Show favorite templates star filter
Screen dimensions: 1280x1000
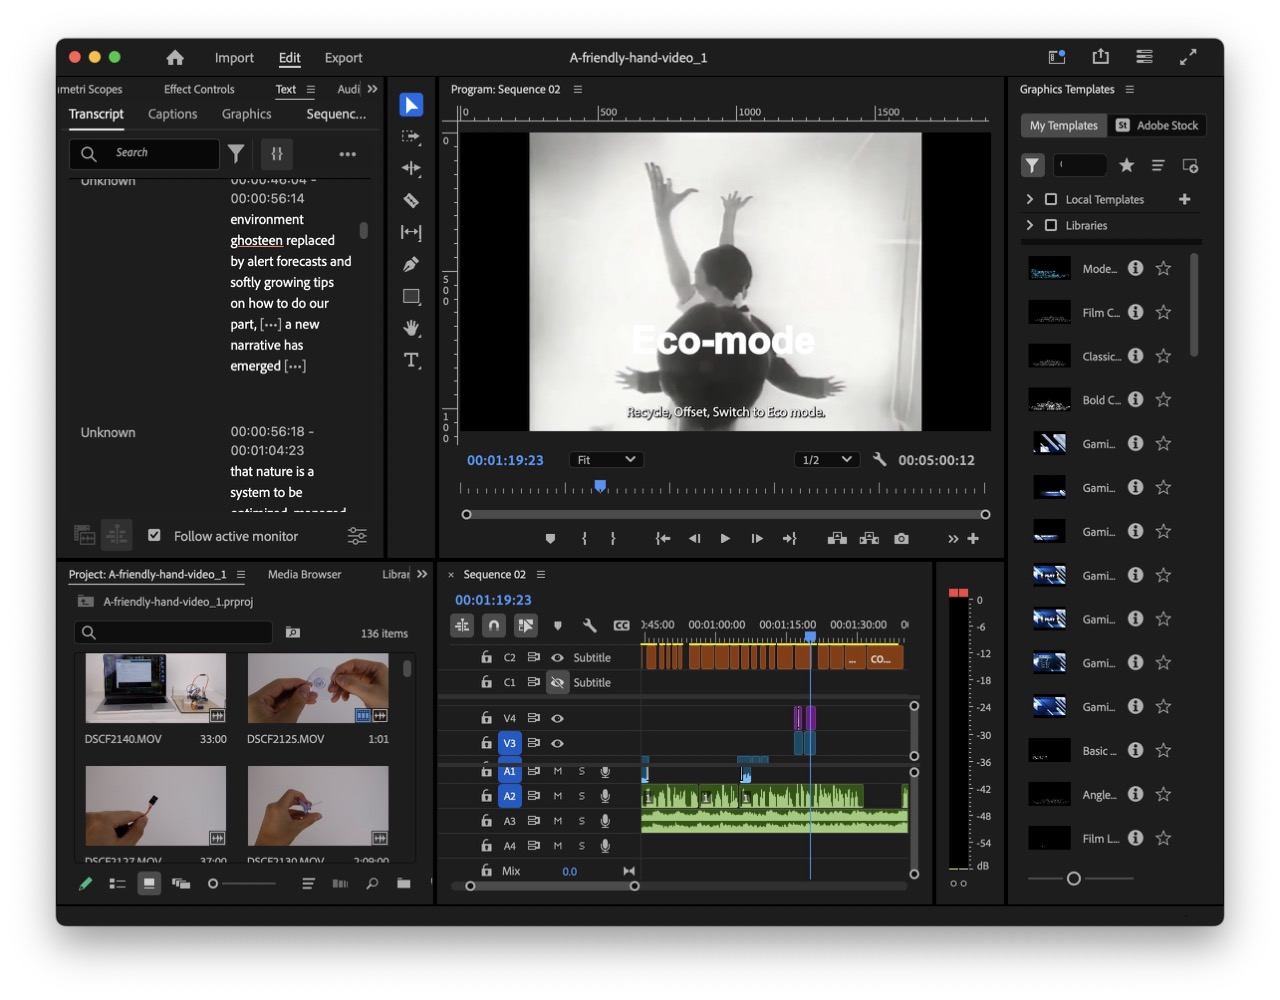[x=1127, y=165]
